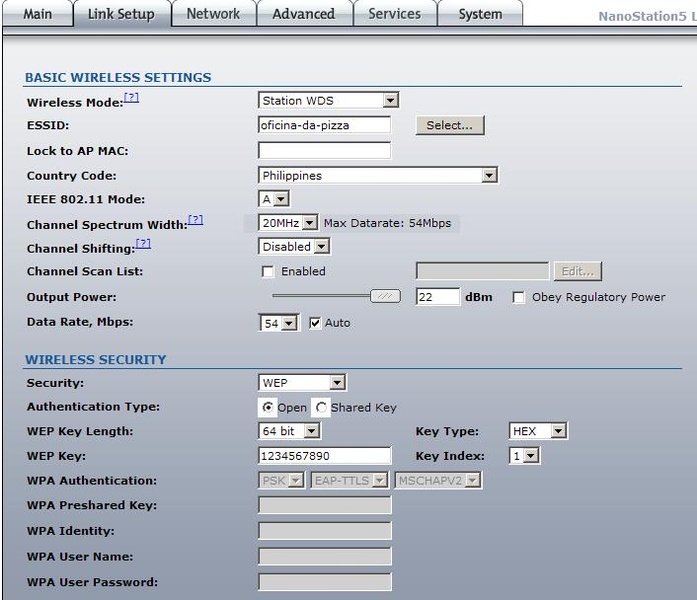Image resolution: width=697 pixels, height=600 pixels.
Task: Switch to the Services tab
Action: 395,14
